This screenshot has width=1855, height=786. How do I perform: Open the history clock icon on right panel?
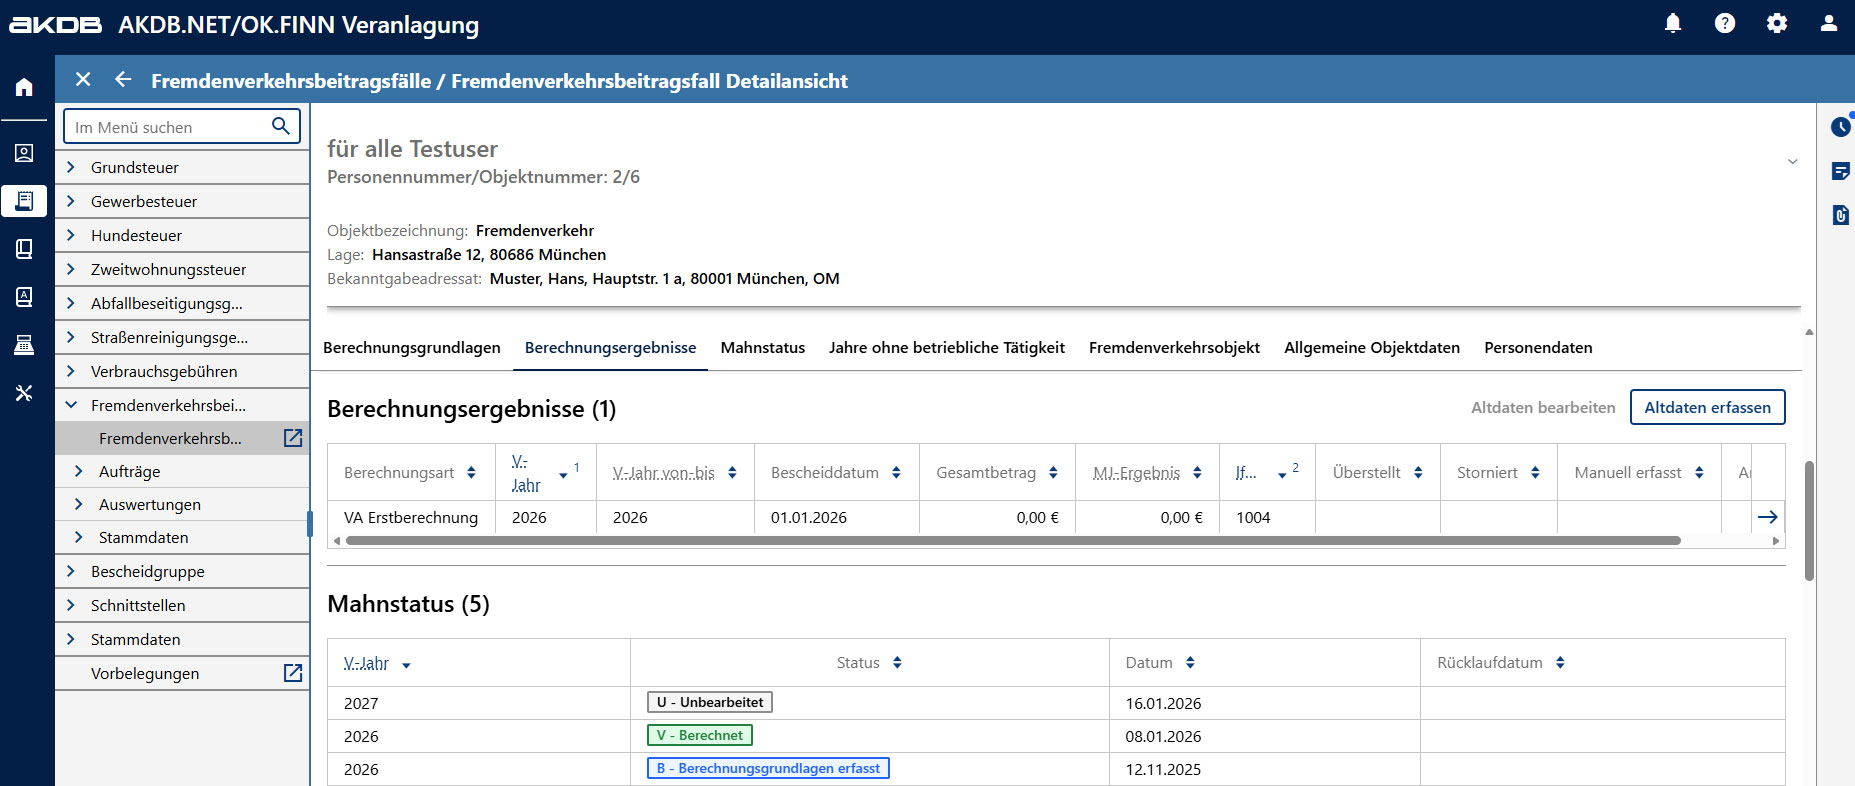[1840, 127]
